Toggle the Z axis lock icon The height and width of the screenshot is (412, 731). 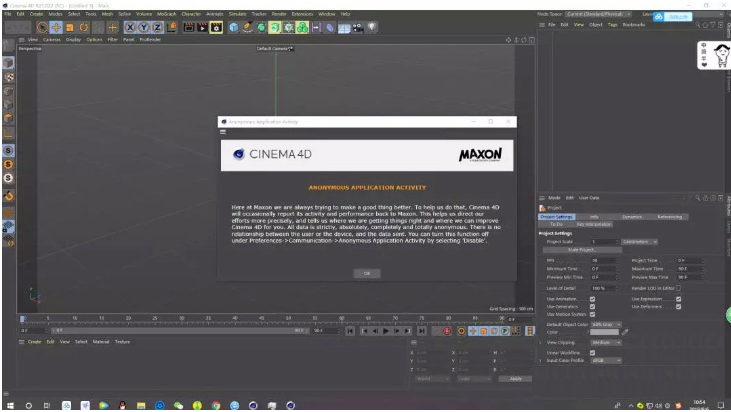point(157,29)
